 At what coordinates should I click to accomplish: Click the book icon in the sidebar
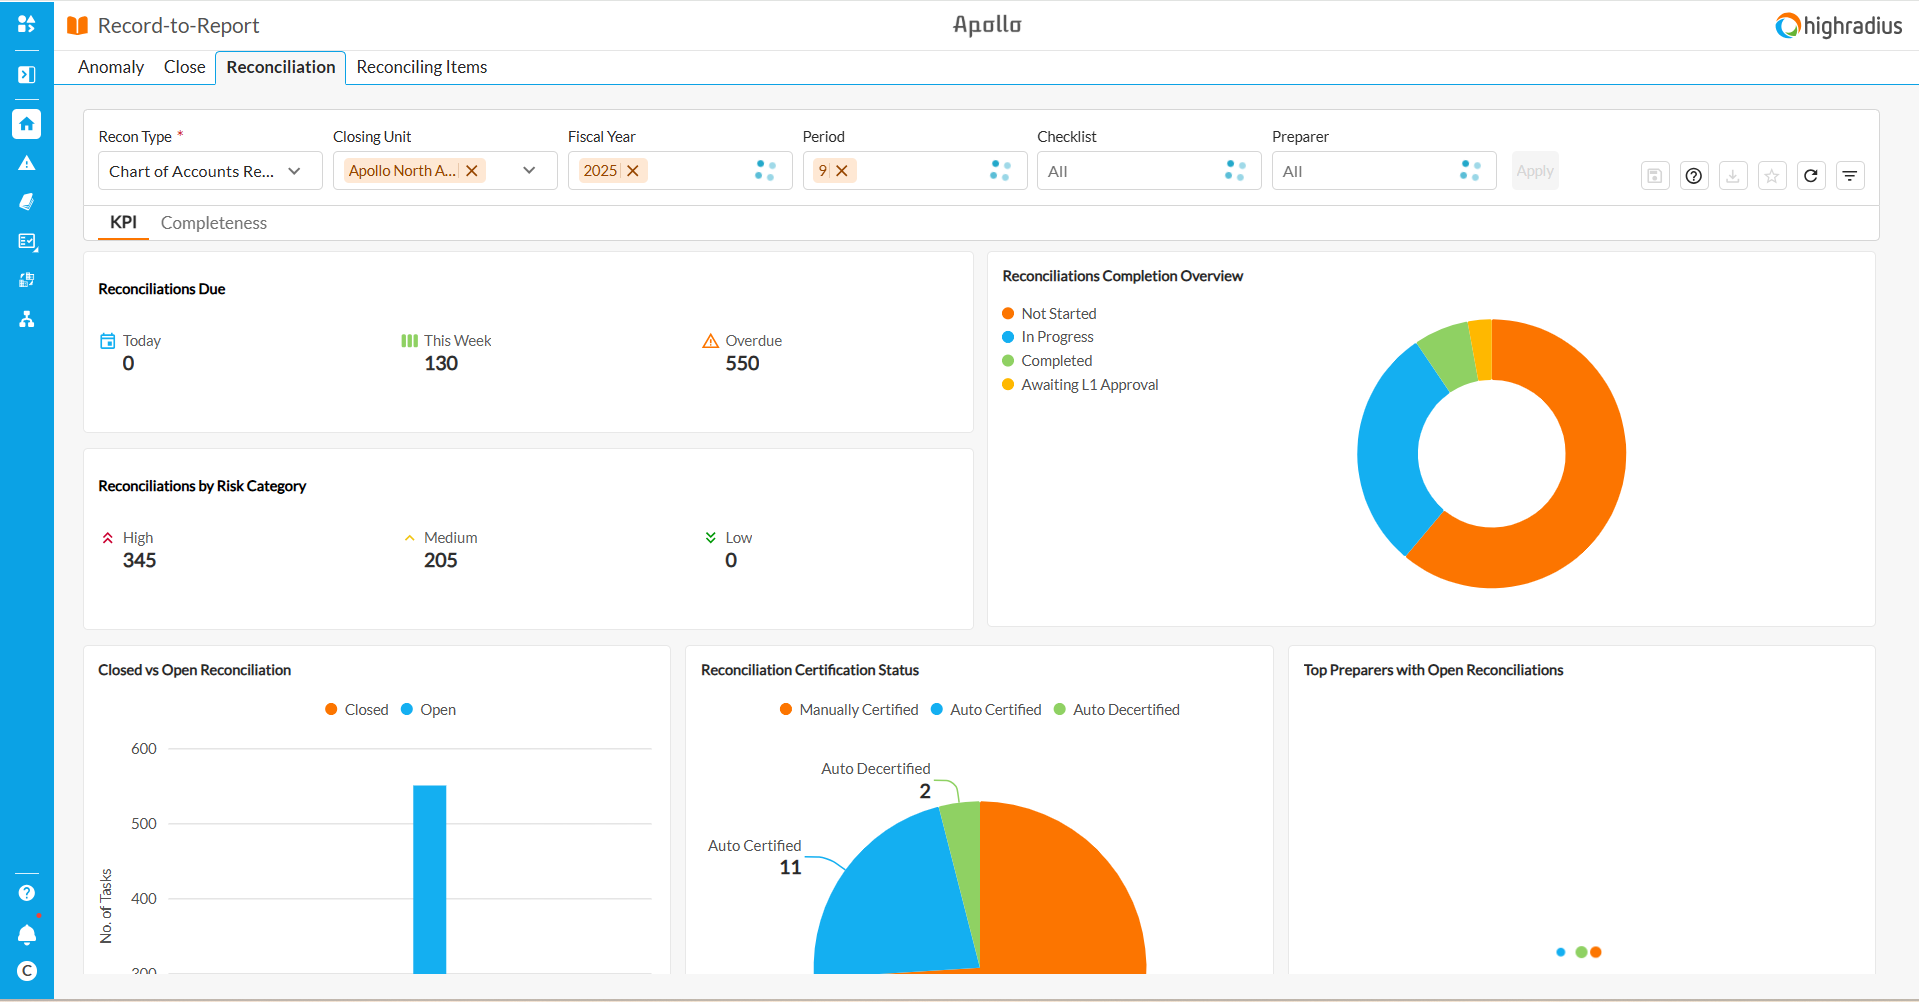point(27,202)
